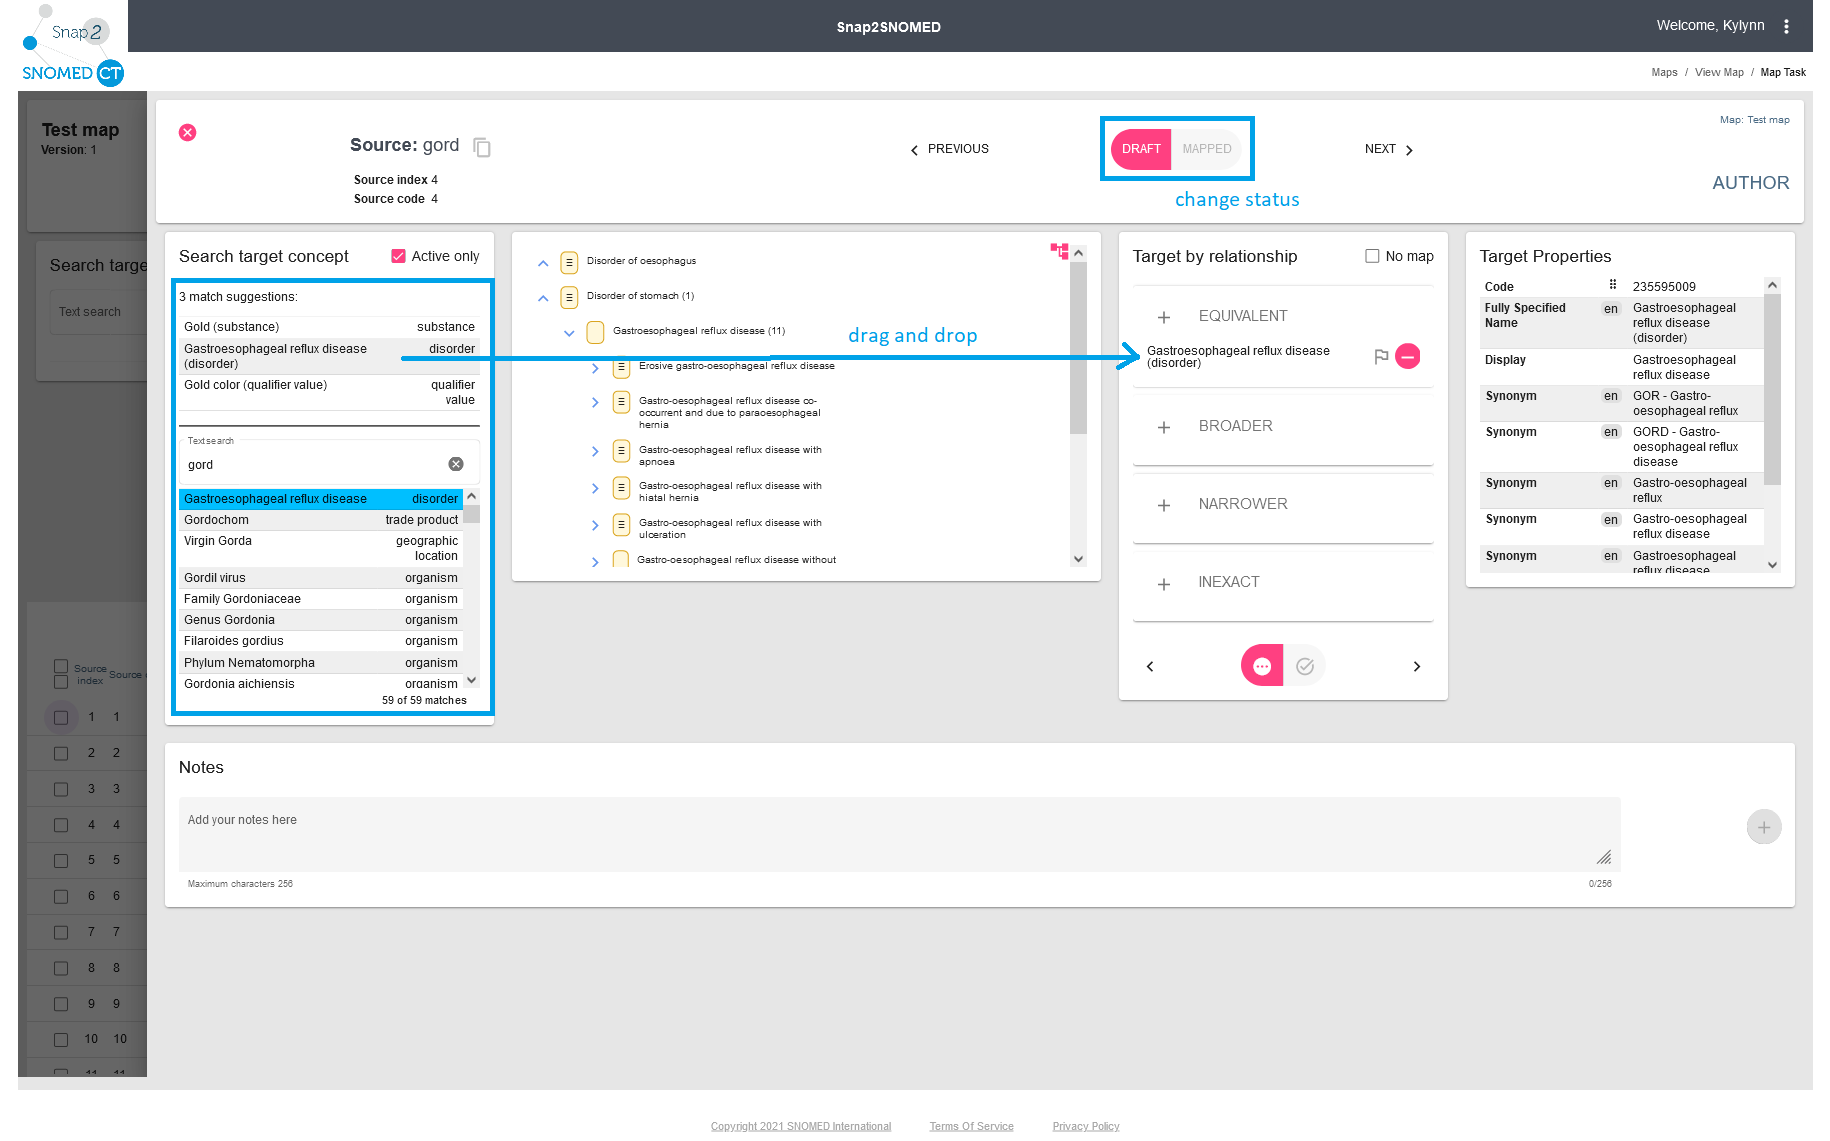Viewport: 1830px width, 1141px height.
Task: Click the Disorder of oesophagus concept icon
Action: click(569, 262)
